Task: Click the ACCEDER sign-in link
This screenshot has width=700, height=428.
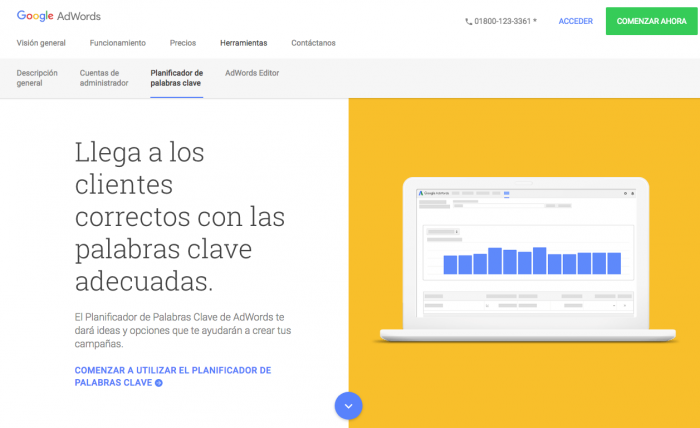Action: (x=575, y=21)
